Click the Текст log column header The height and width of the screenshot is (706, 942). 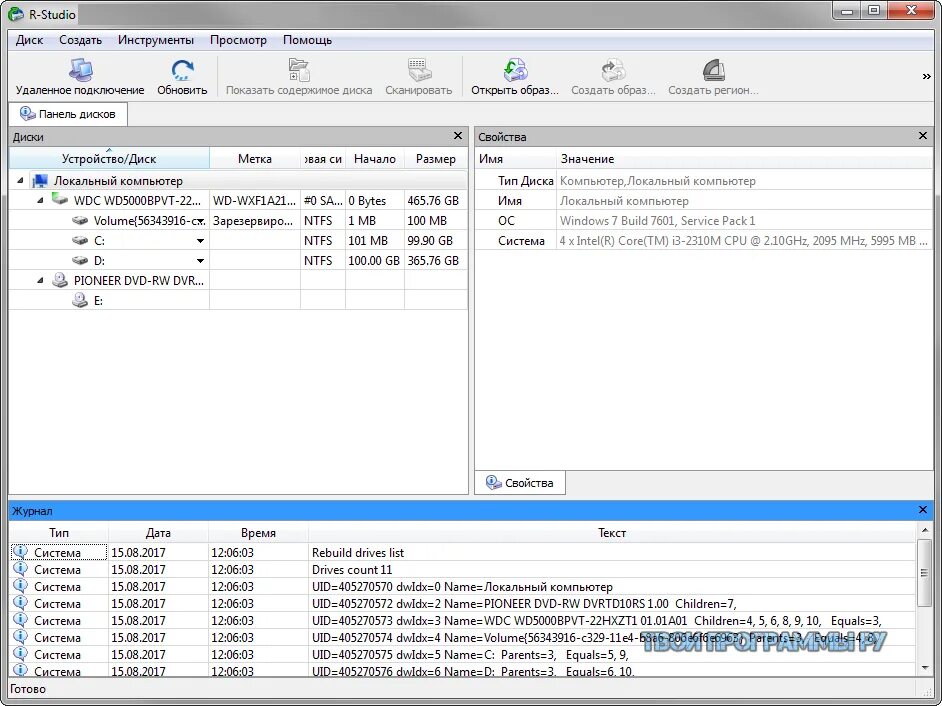(612, 532)
